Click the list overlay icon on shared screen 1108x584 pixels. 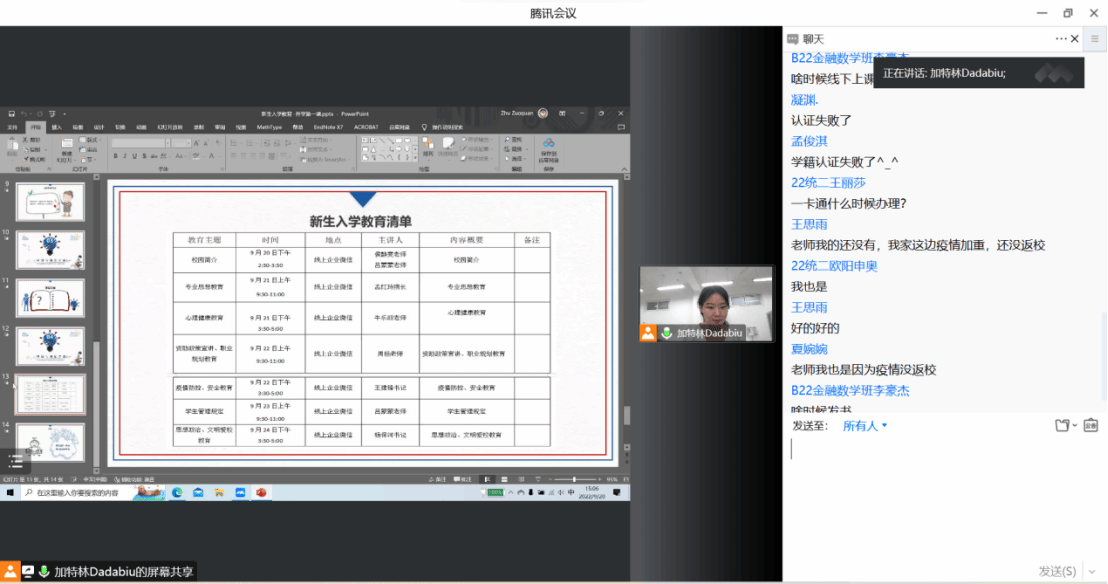click(x=15, y=460)
